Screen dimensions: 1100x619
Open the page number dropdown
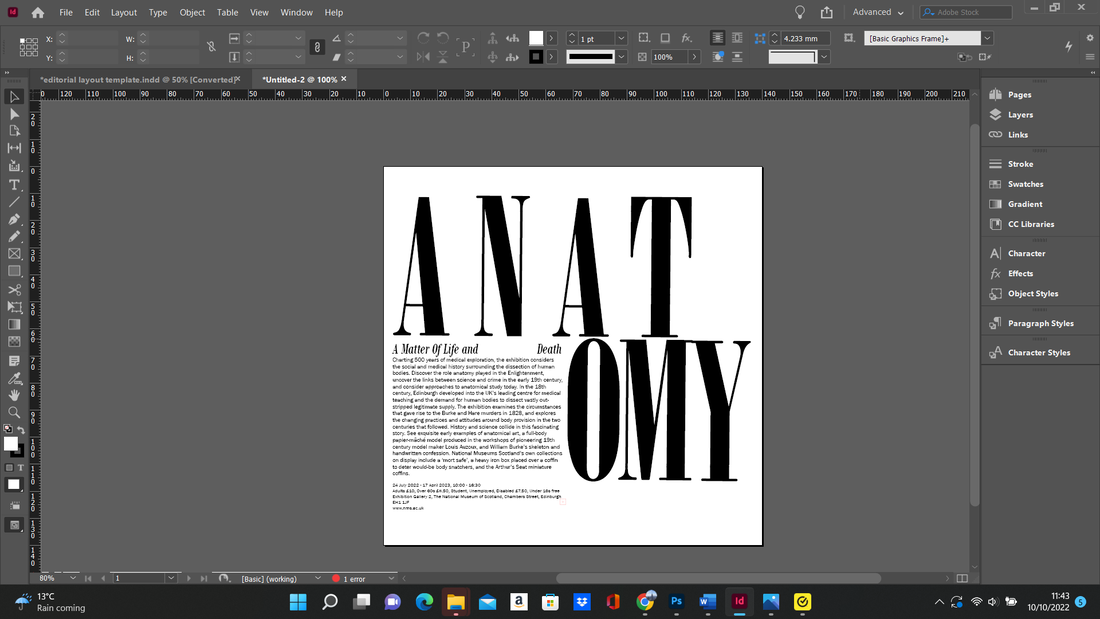coord(170,578)
